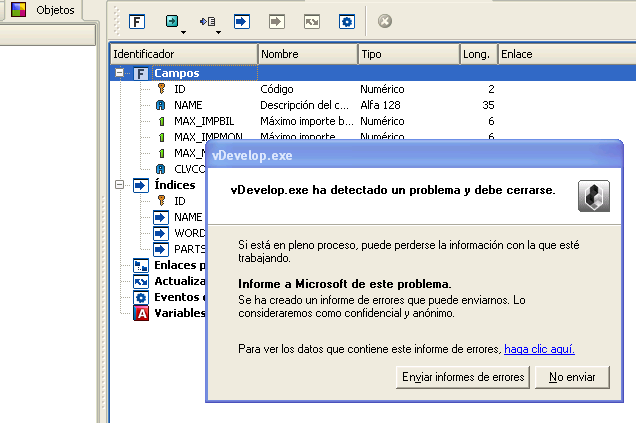
Task: Select the Variables tree node
Action: pyautogui.click(x=180, y=313)
